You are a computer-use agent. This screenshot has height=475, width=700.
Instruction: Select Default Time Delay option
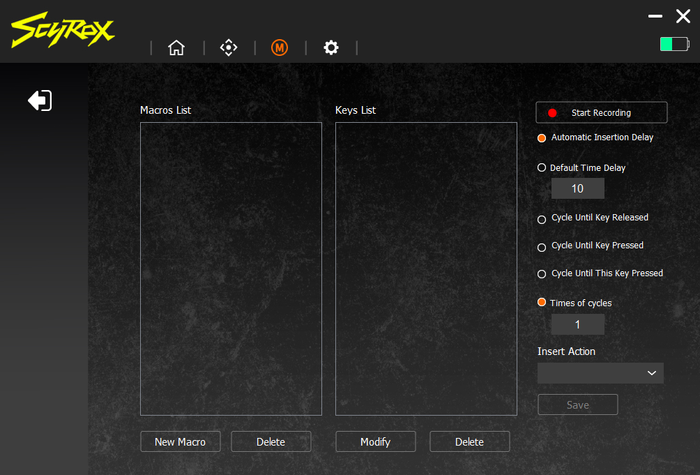(x=542, y=168)
